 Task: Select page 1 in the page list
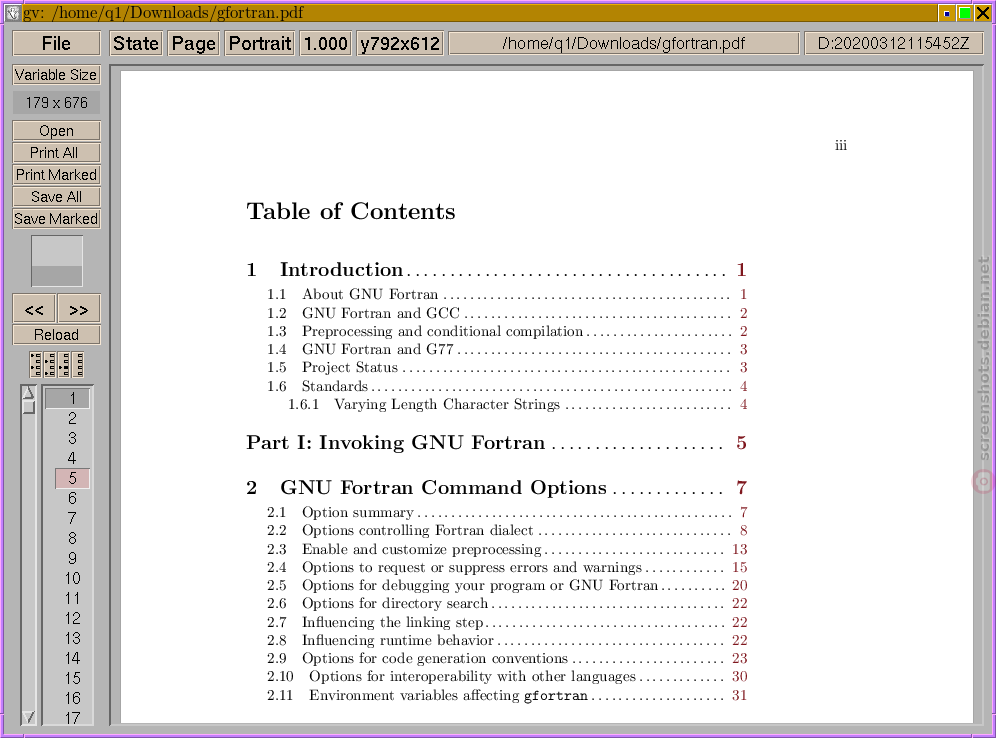(67, 398)
